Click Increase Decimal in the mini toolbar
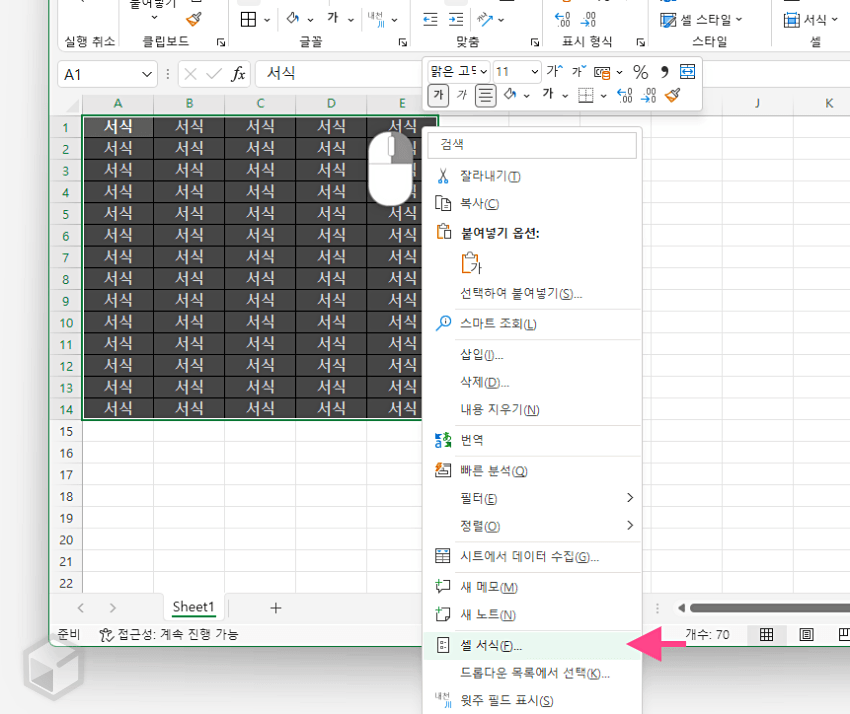 tap(624, 96)
